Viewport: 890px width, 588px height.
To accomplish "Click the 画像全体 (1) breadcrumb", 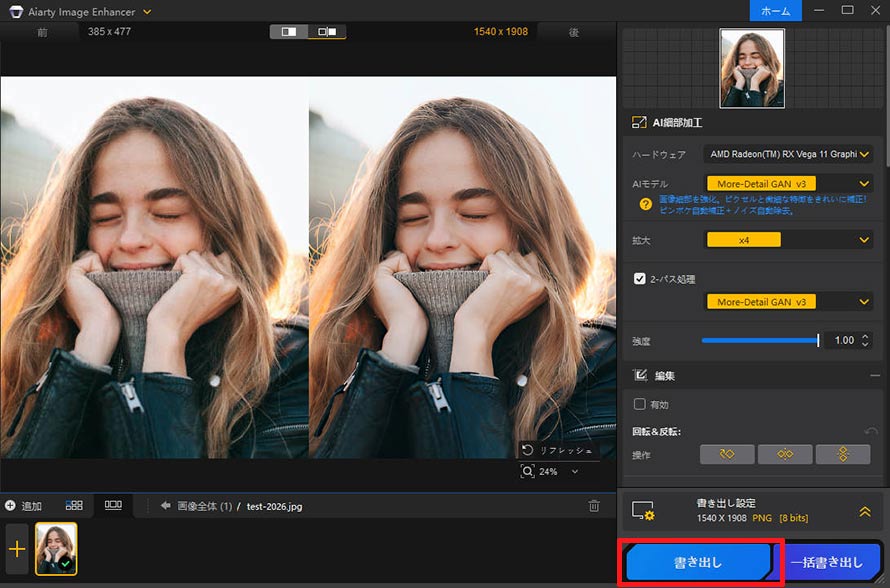I will (x=204, y=506).
